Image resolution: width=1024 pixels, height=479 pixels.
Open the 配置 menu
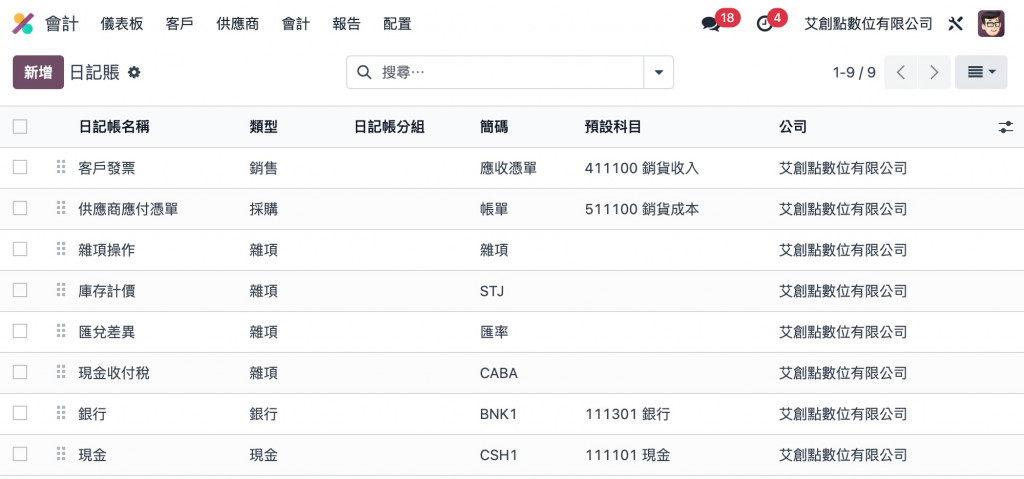397,24
